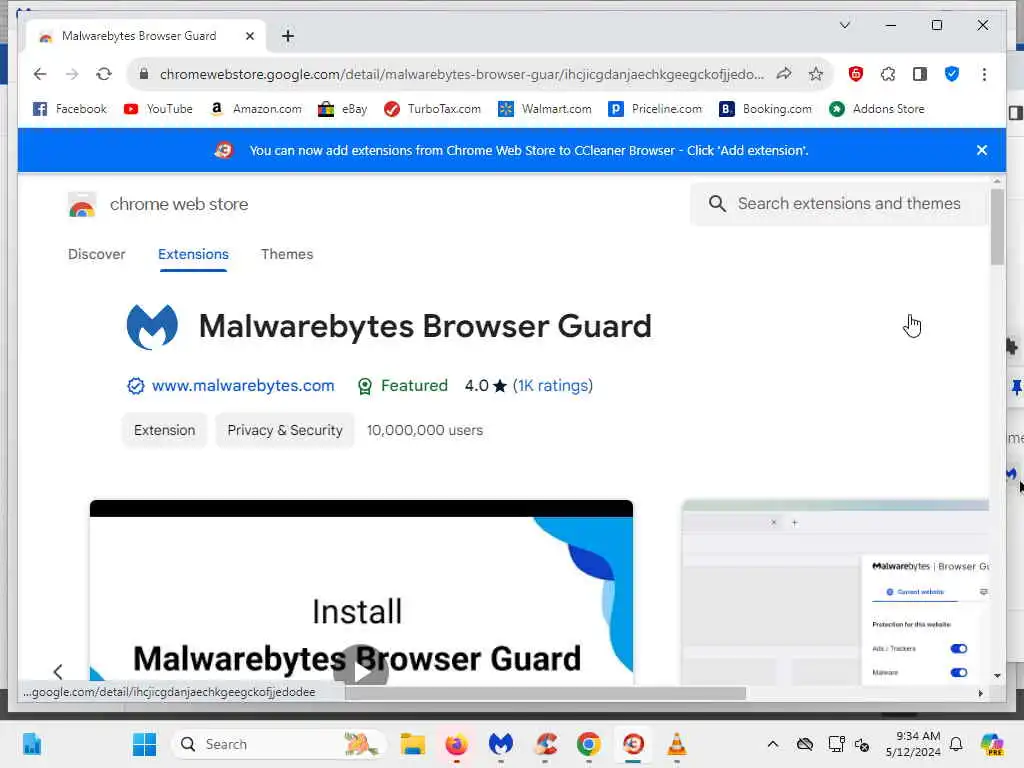The height and width of the screenshot is (768, 1024).
Task: Bookmark this page with the star icon
Action: coord(816,74)
